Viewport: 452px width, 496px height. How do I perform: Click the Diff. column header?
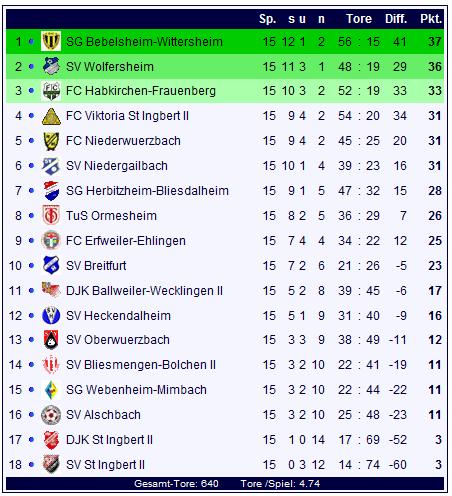click(x=396, y=19)
